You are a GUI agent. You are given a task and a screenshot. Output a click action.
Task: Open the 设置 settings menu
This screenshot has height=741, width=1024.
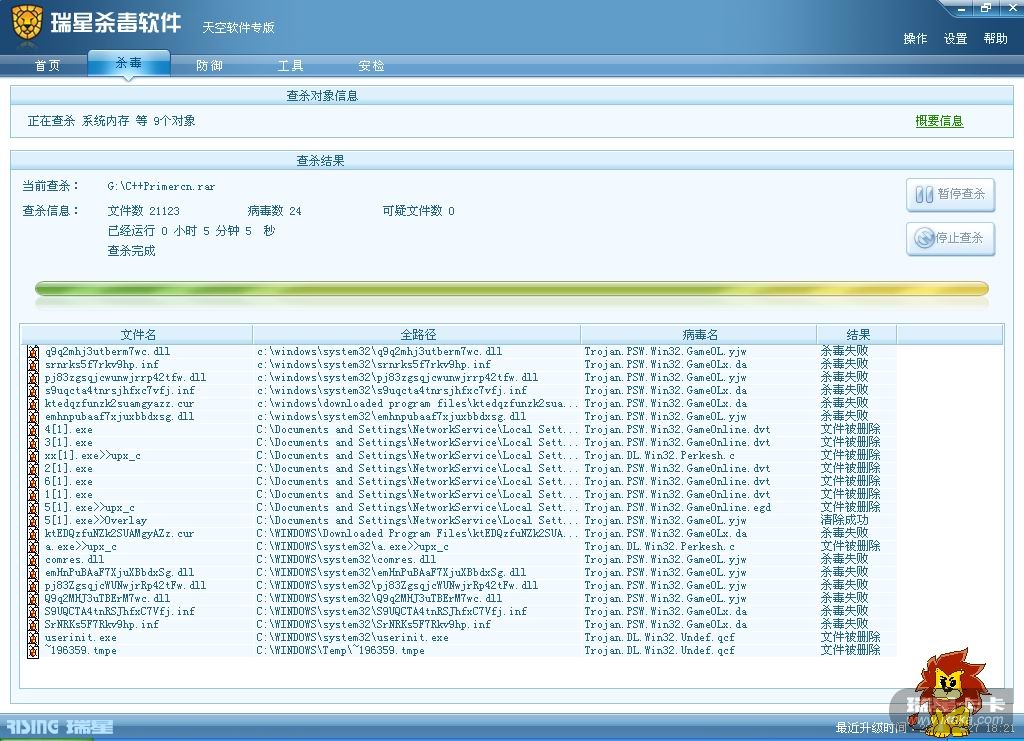(955, 39)
